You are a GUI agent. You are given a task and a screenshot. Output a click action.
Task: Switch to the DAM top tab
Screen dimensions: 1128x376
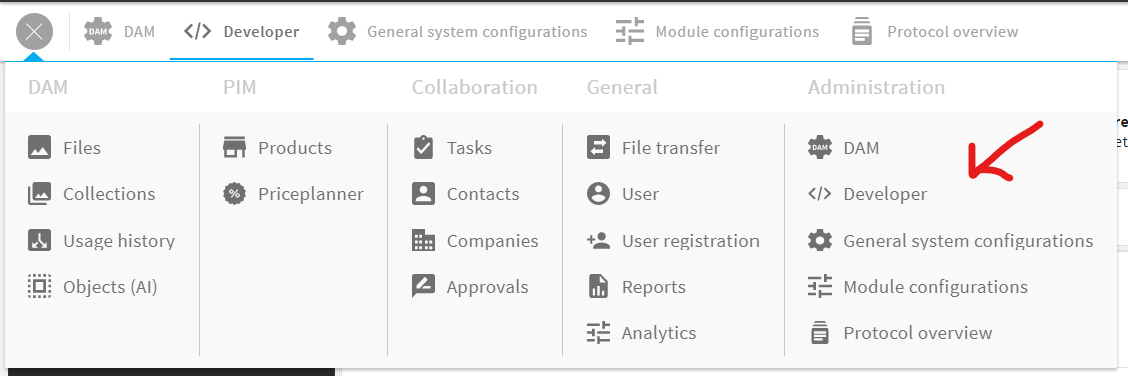pyautogui.click(x=119, y=32)
